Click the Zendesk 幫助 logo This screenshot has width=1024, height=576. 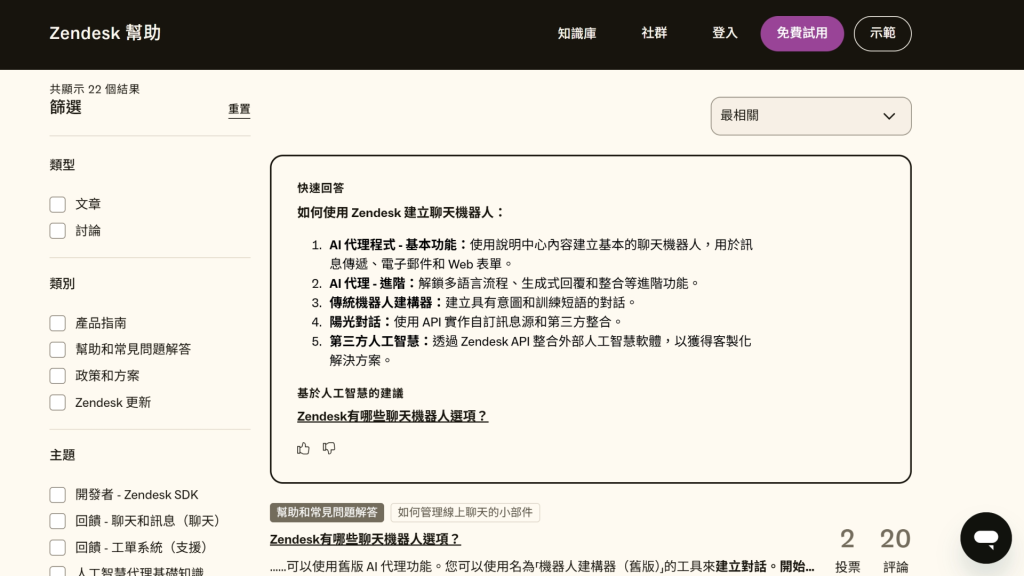tap(105, 33)
